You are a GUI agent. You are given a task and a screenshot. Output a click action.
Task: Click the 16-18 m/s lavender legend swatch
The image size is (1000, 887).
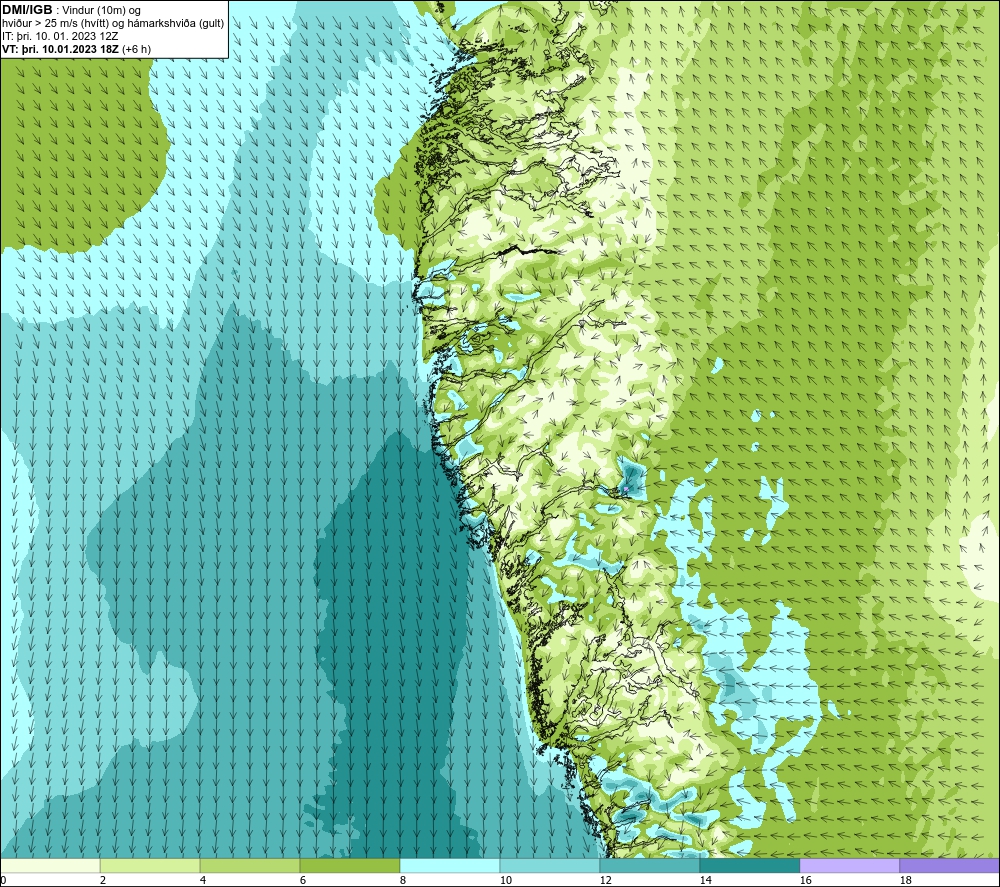[x=849, y=865]
